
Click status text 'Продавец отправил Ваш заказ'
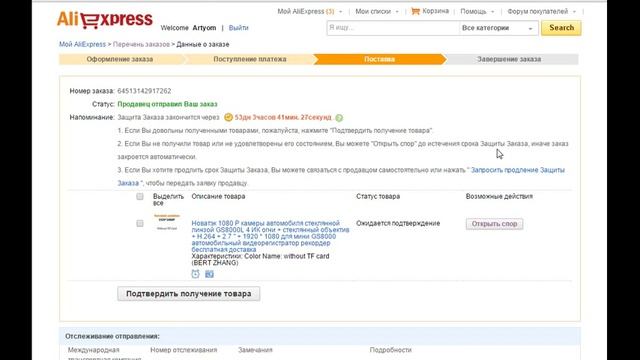pos(167,104)
